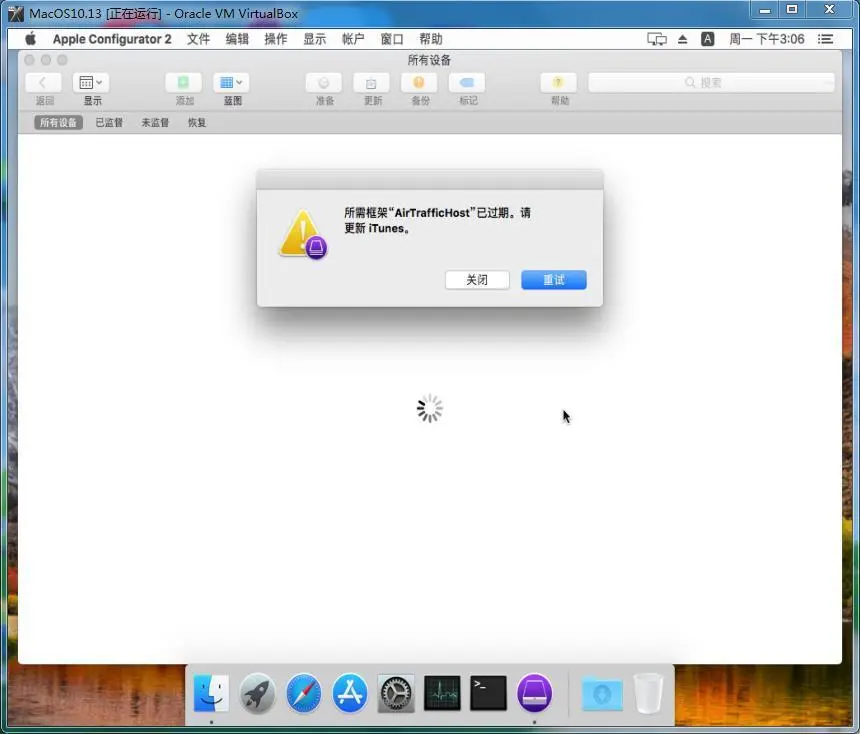
Task: Maximize the VirtualBox window
Action: pyautogui.click(x=792, y=10)
